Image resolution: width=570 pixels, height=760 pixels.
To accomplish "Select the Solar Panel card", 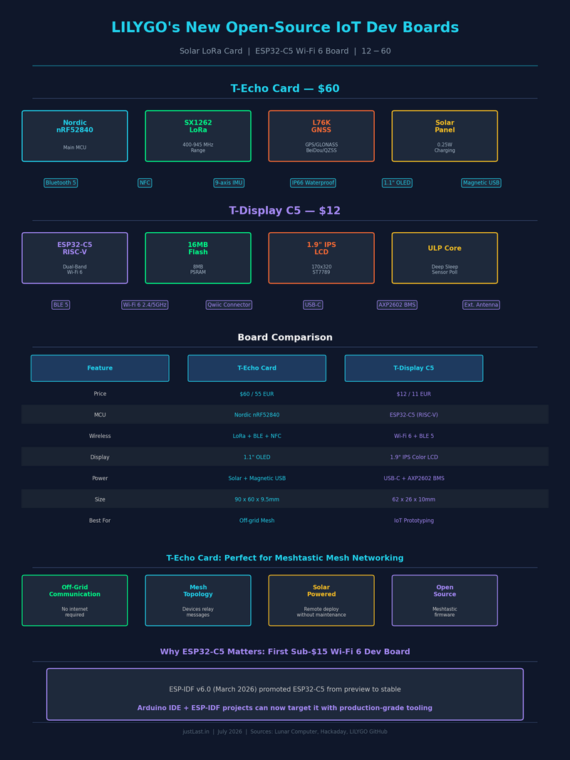I will pyautogui.click(x=444, y=136).
